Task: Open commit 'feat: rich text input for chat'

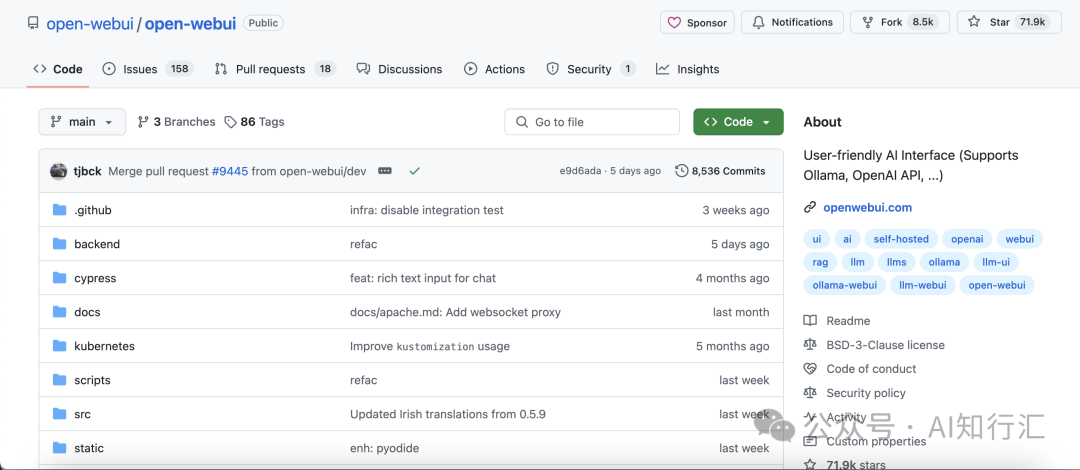Action: (x=423, y=278)
